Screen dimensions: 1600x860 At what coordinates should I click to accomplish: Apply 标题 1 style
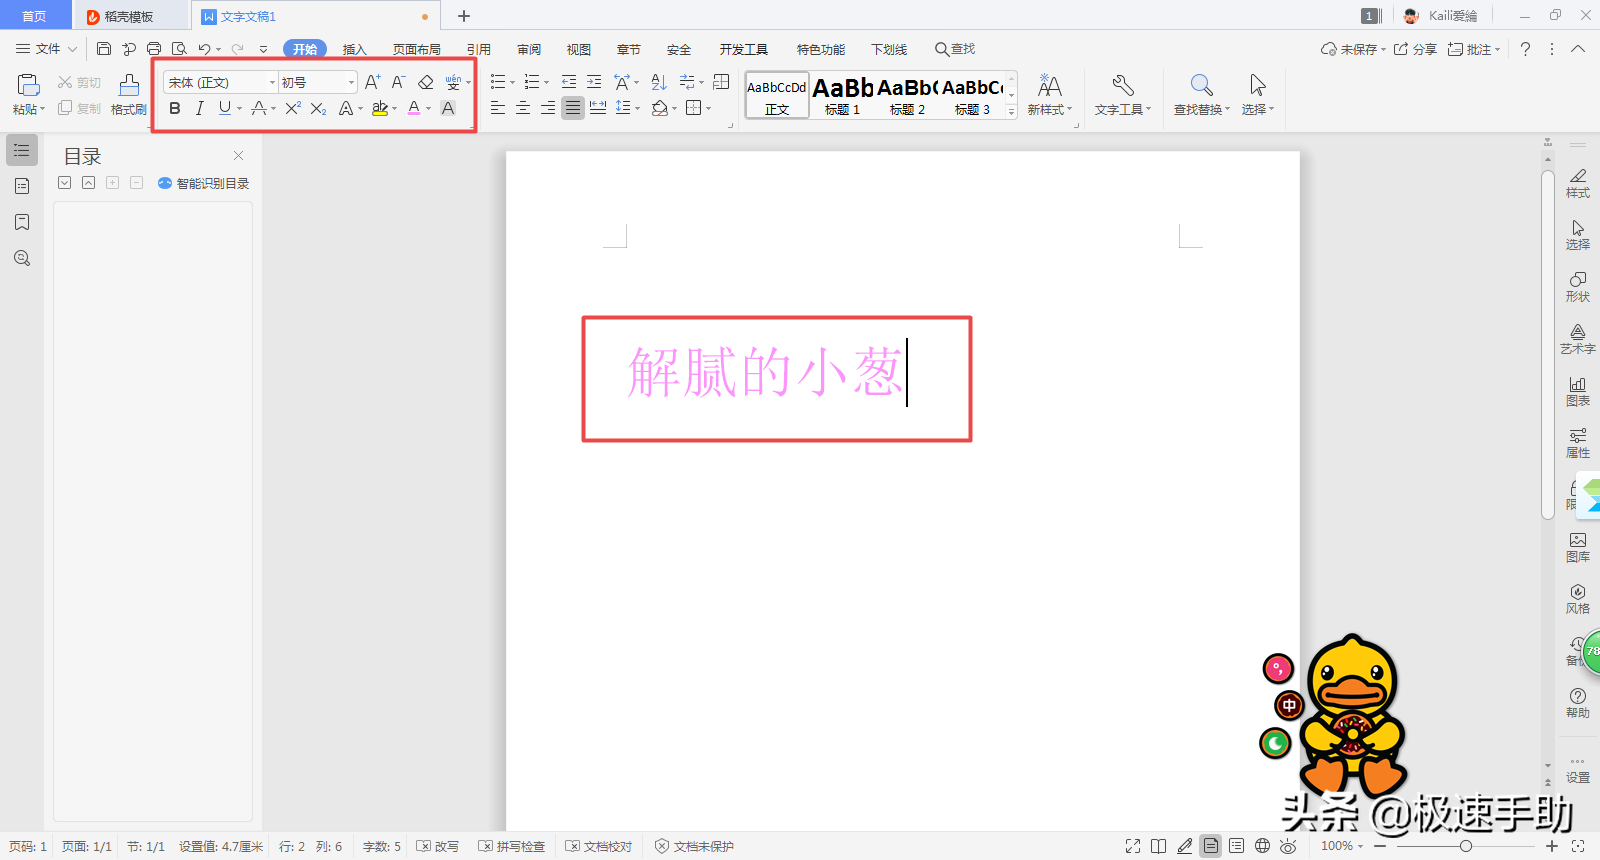pos(842,95)
